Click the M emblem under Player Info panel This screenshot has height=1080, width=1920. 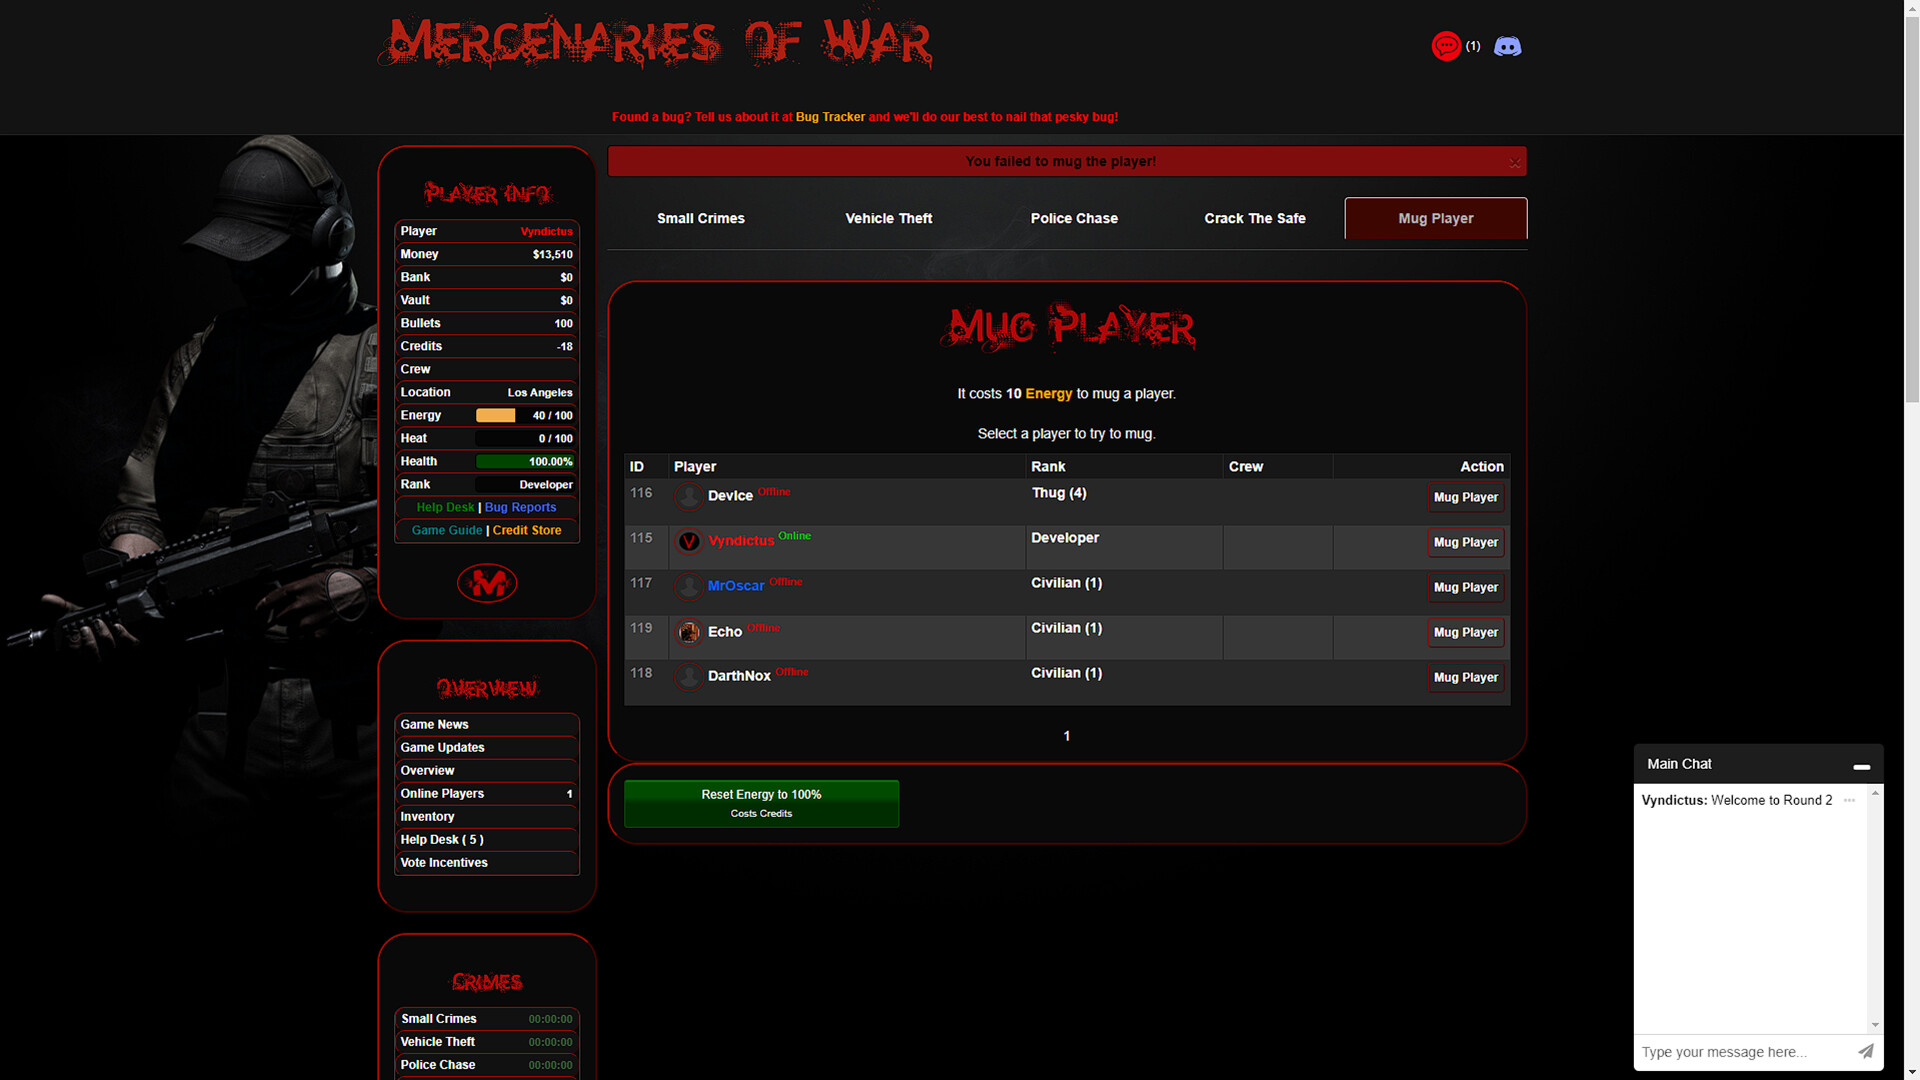click(x=487, y=583)
